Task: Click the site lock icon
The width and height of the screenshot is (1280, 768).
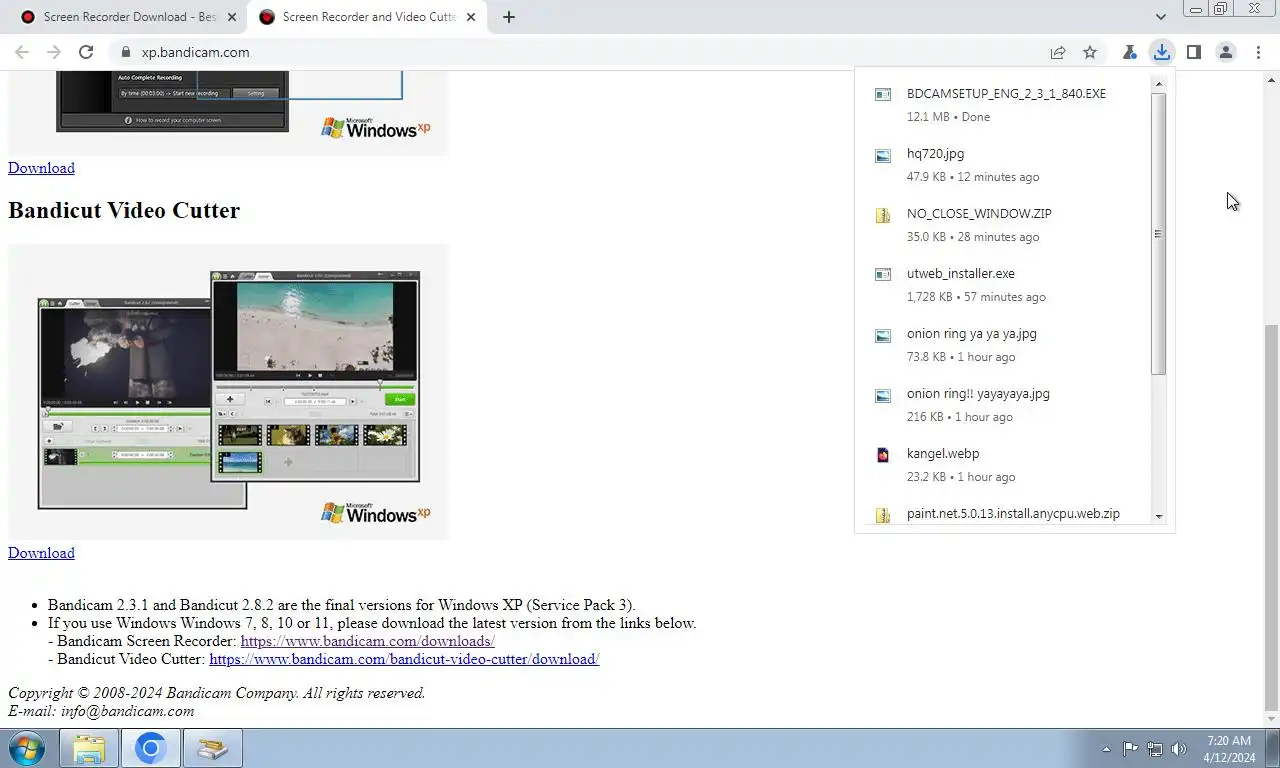Action: [x=125, y=52]
